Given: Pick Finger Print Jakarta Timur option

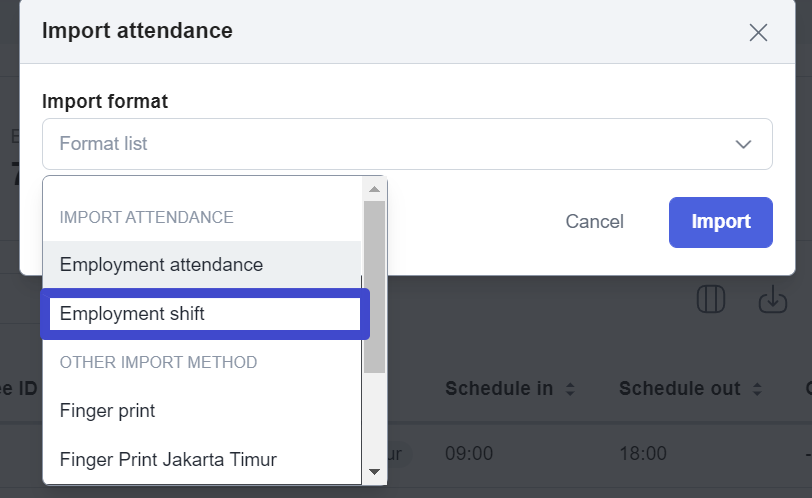Looking at the screenshot, I should point(202,459).
